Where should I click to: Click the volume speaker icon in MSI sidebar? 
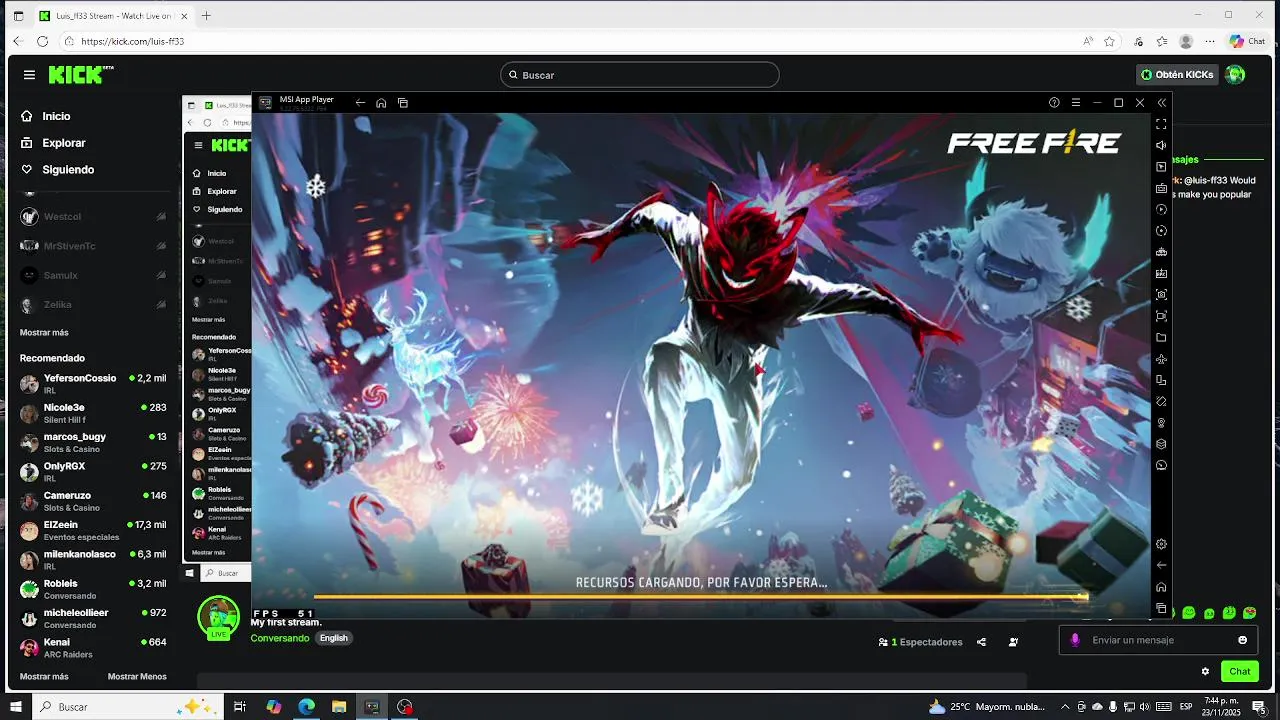point(1161,145)
